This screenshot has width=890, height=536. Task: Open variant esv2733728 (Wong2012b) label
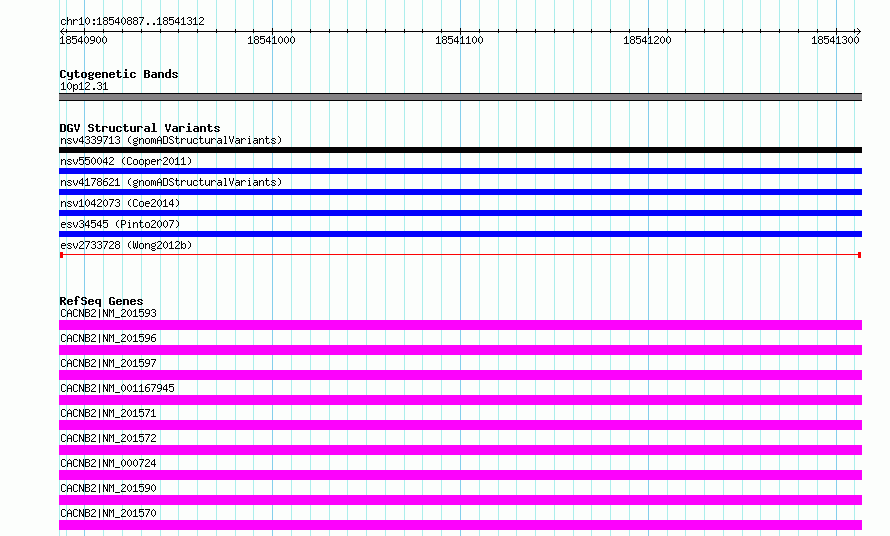[126, 245]
